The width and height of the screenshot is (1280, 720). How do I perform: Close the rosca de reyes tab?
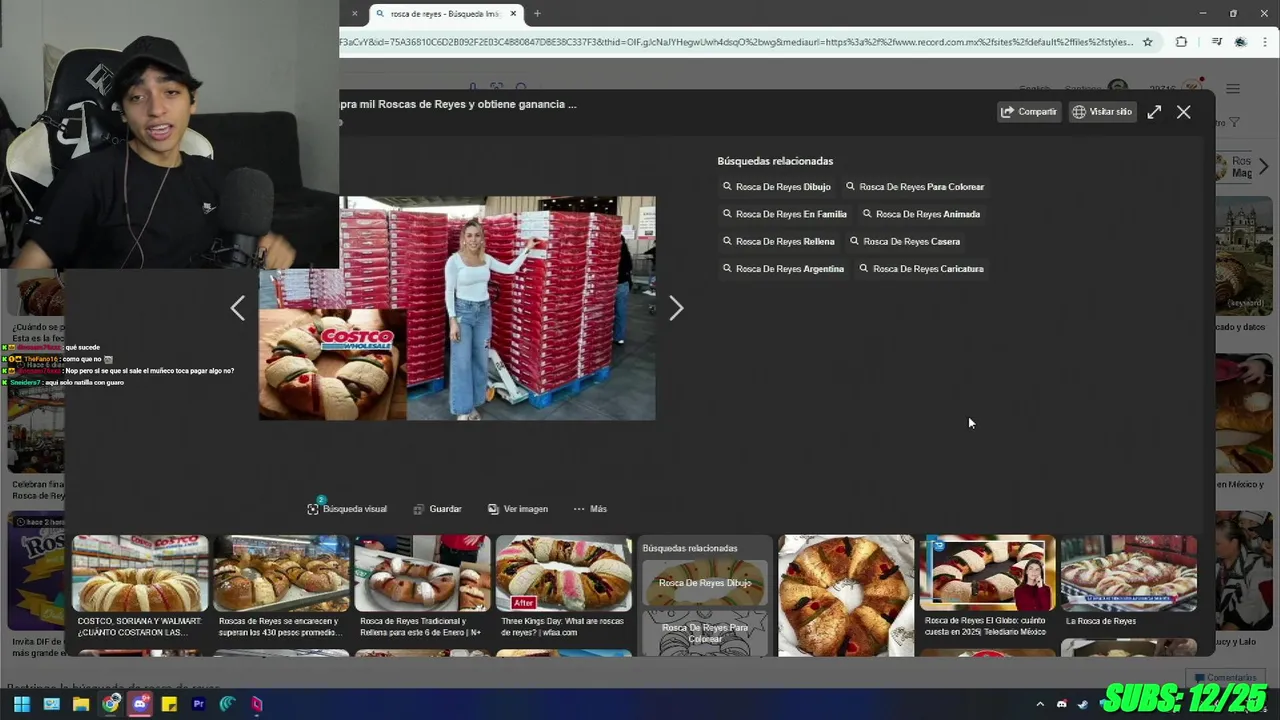click(x=514, y=14)
